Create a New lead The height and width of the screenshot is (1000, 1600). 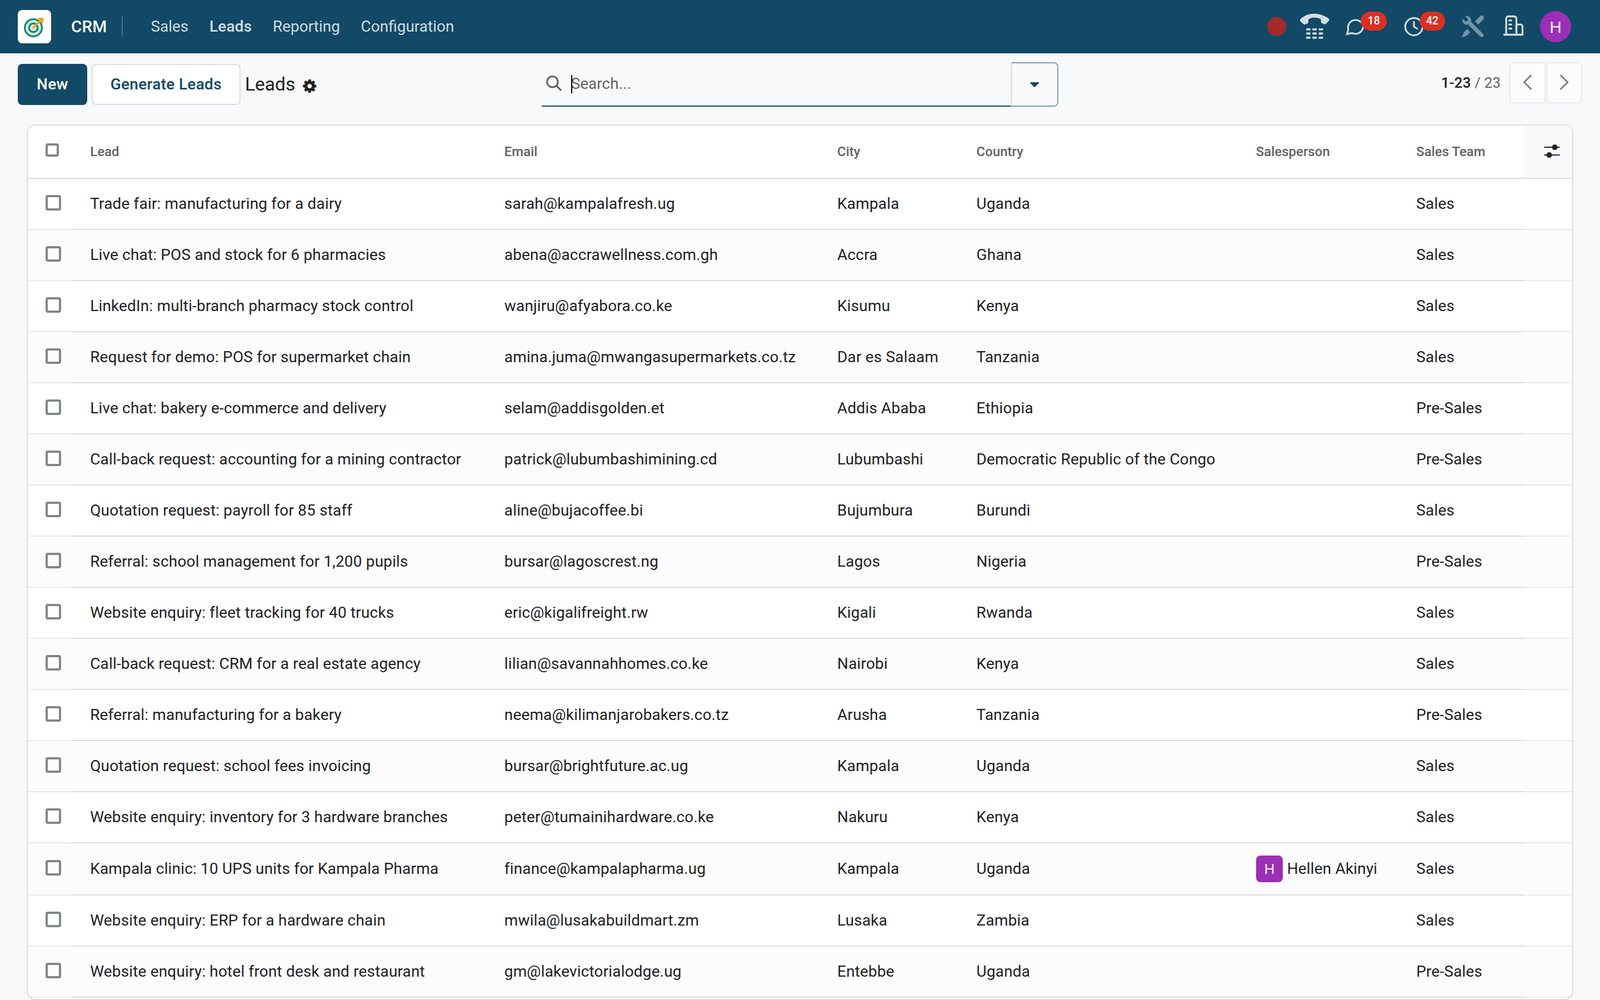pos(52,84)
